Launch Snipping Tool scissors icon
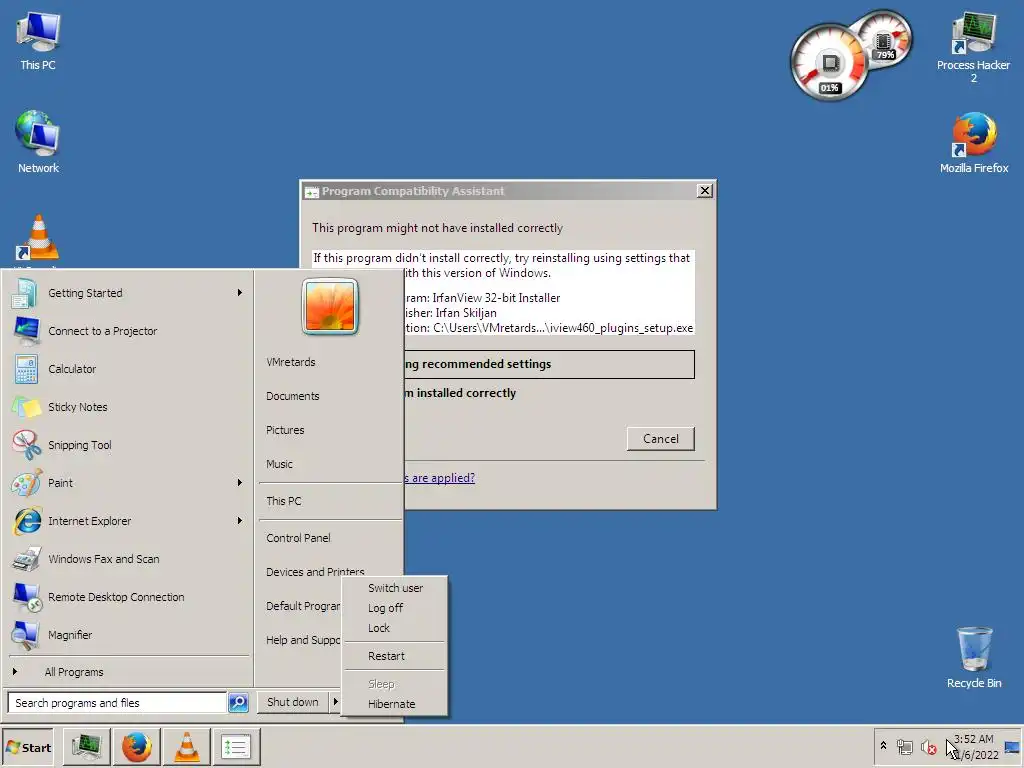The height and width of the screenshot is (768, 1024). [x=26, y=445]
